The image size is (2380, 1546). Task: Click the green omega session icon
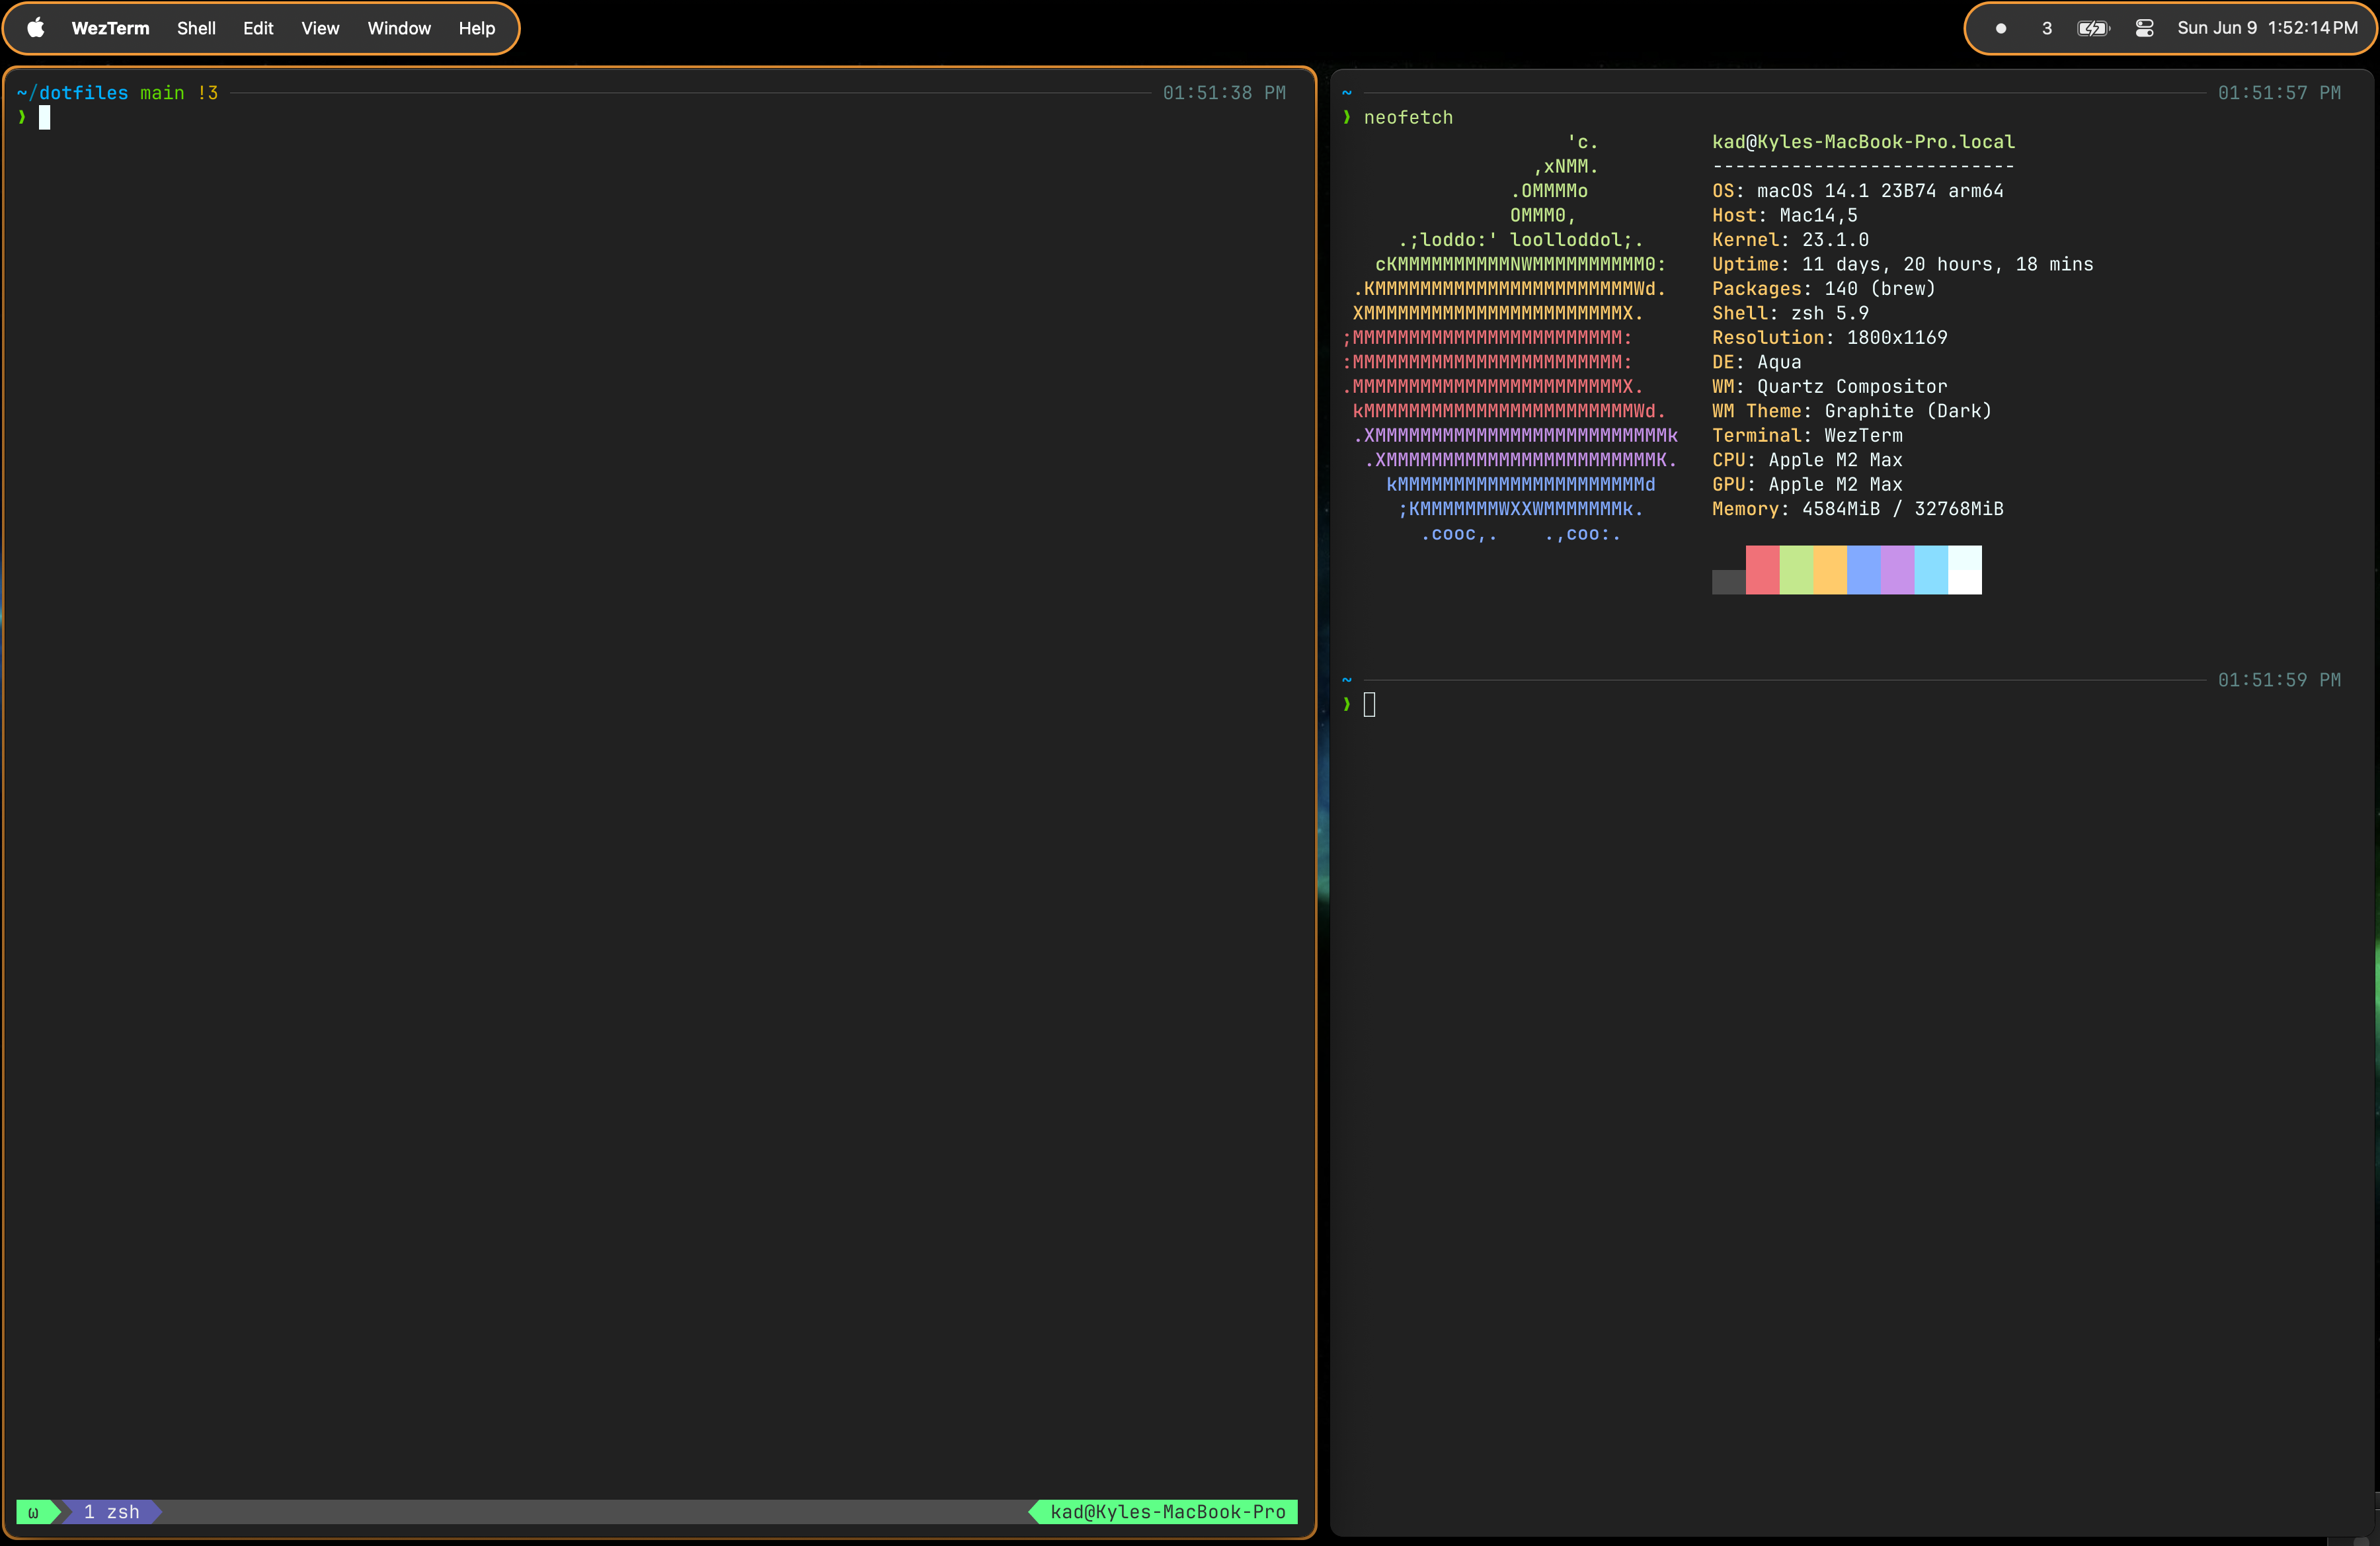[x=33, y=1512]
